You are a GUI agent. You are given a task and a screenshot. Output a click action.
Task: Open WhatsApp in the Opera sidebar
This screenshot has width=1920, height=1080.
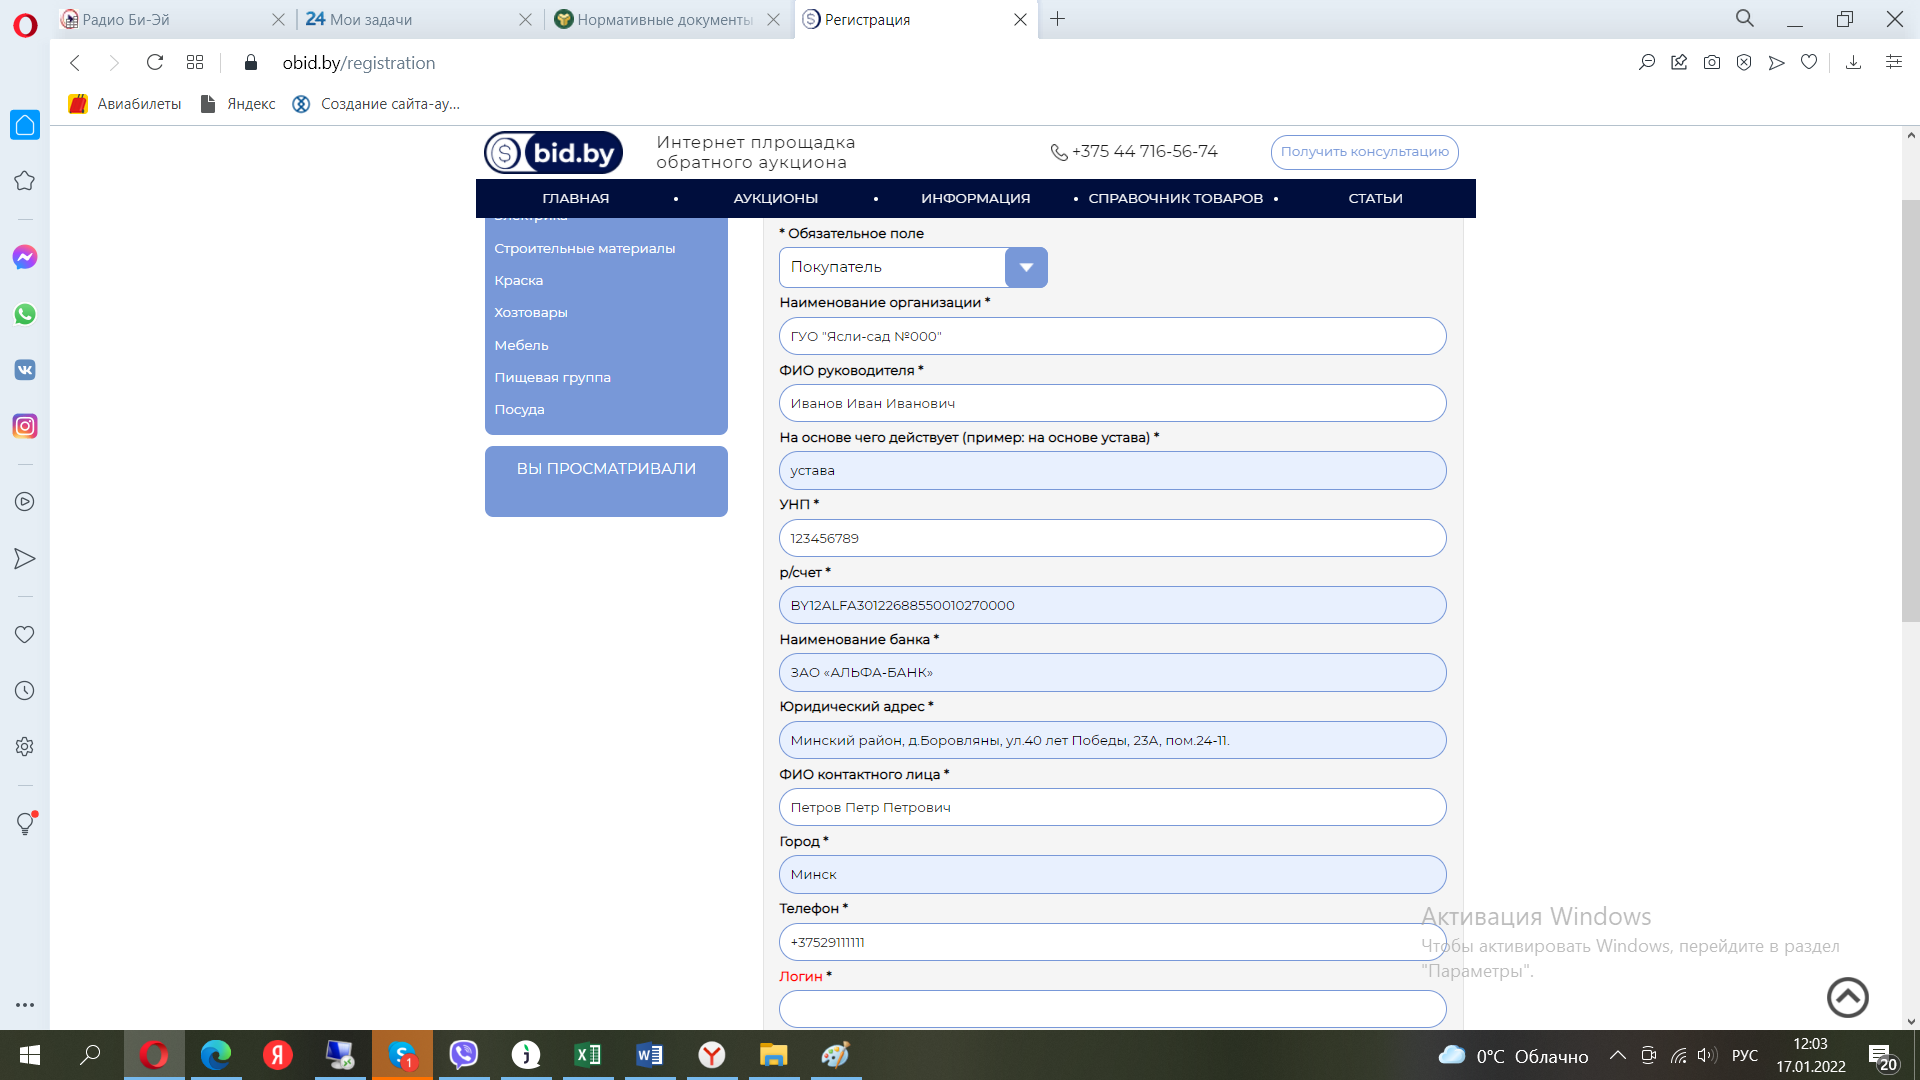click(x=25, y=314)
